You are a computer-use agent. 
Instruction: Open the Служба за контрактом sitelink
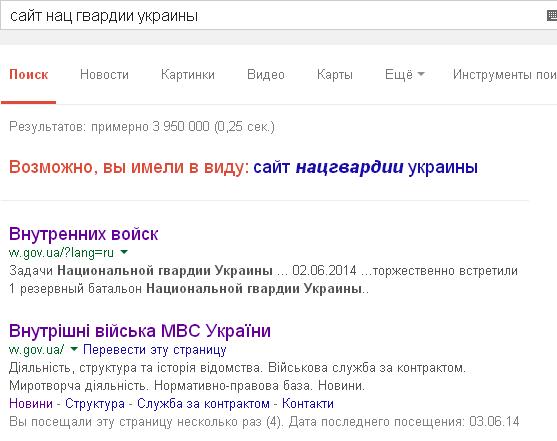pyautogui.click(x=203, y=404)
